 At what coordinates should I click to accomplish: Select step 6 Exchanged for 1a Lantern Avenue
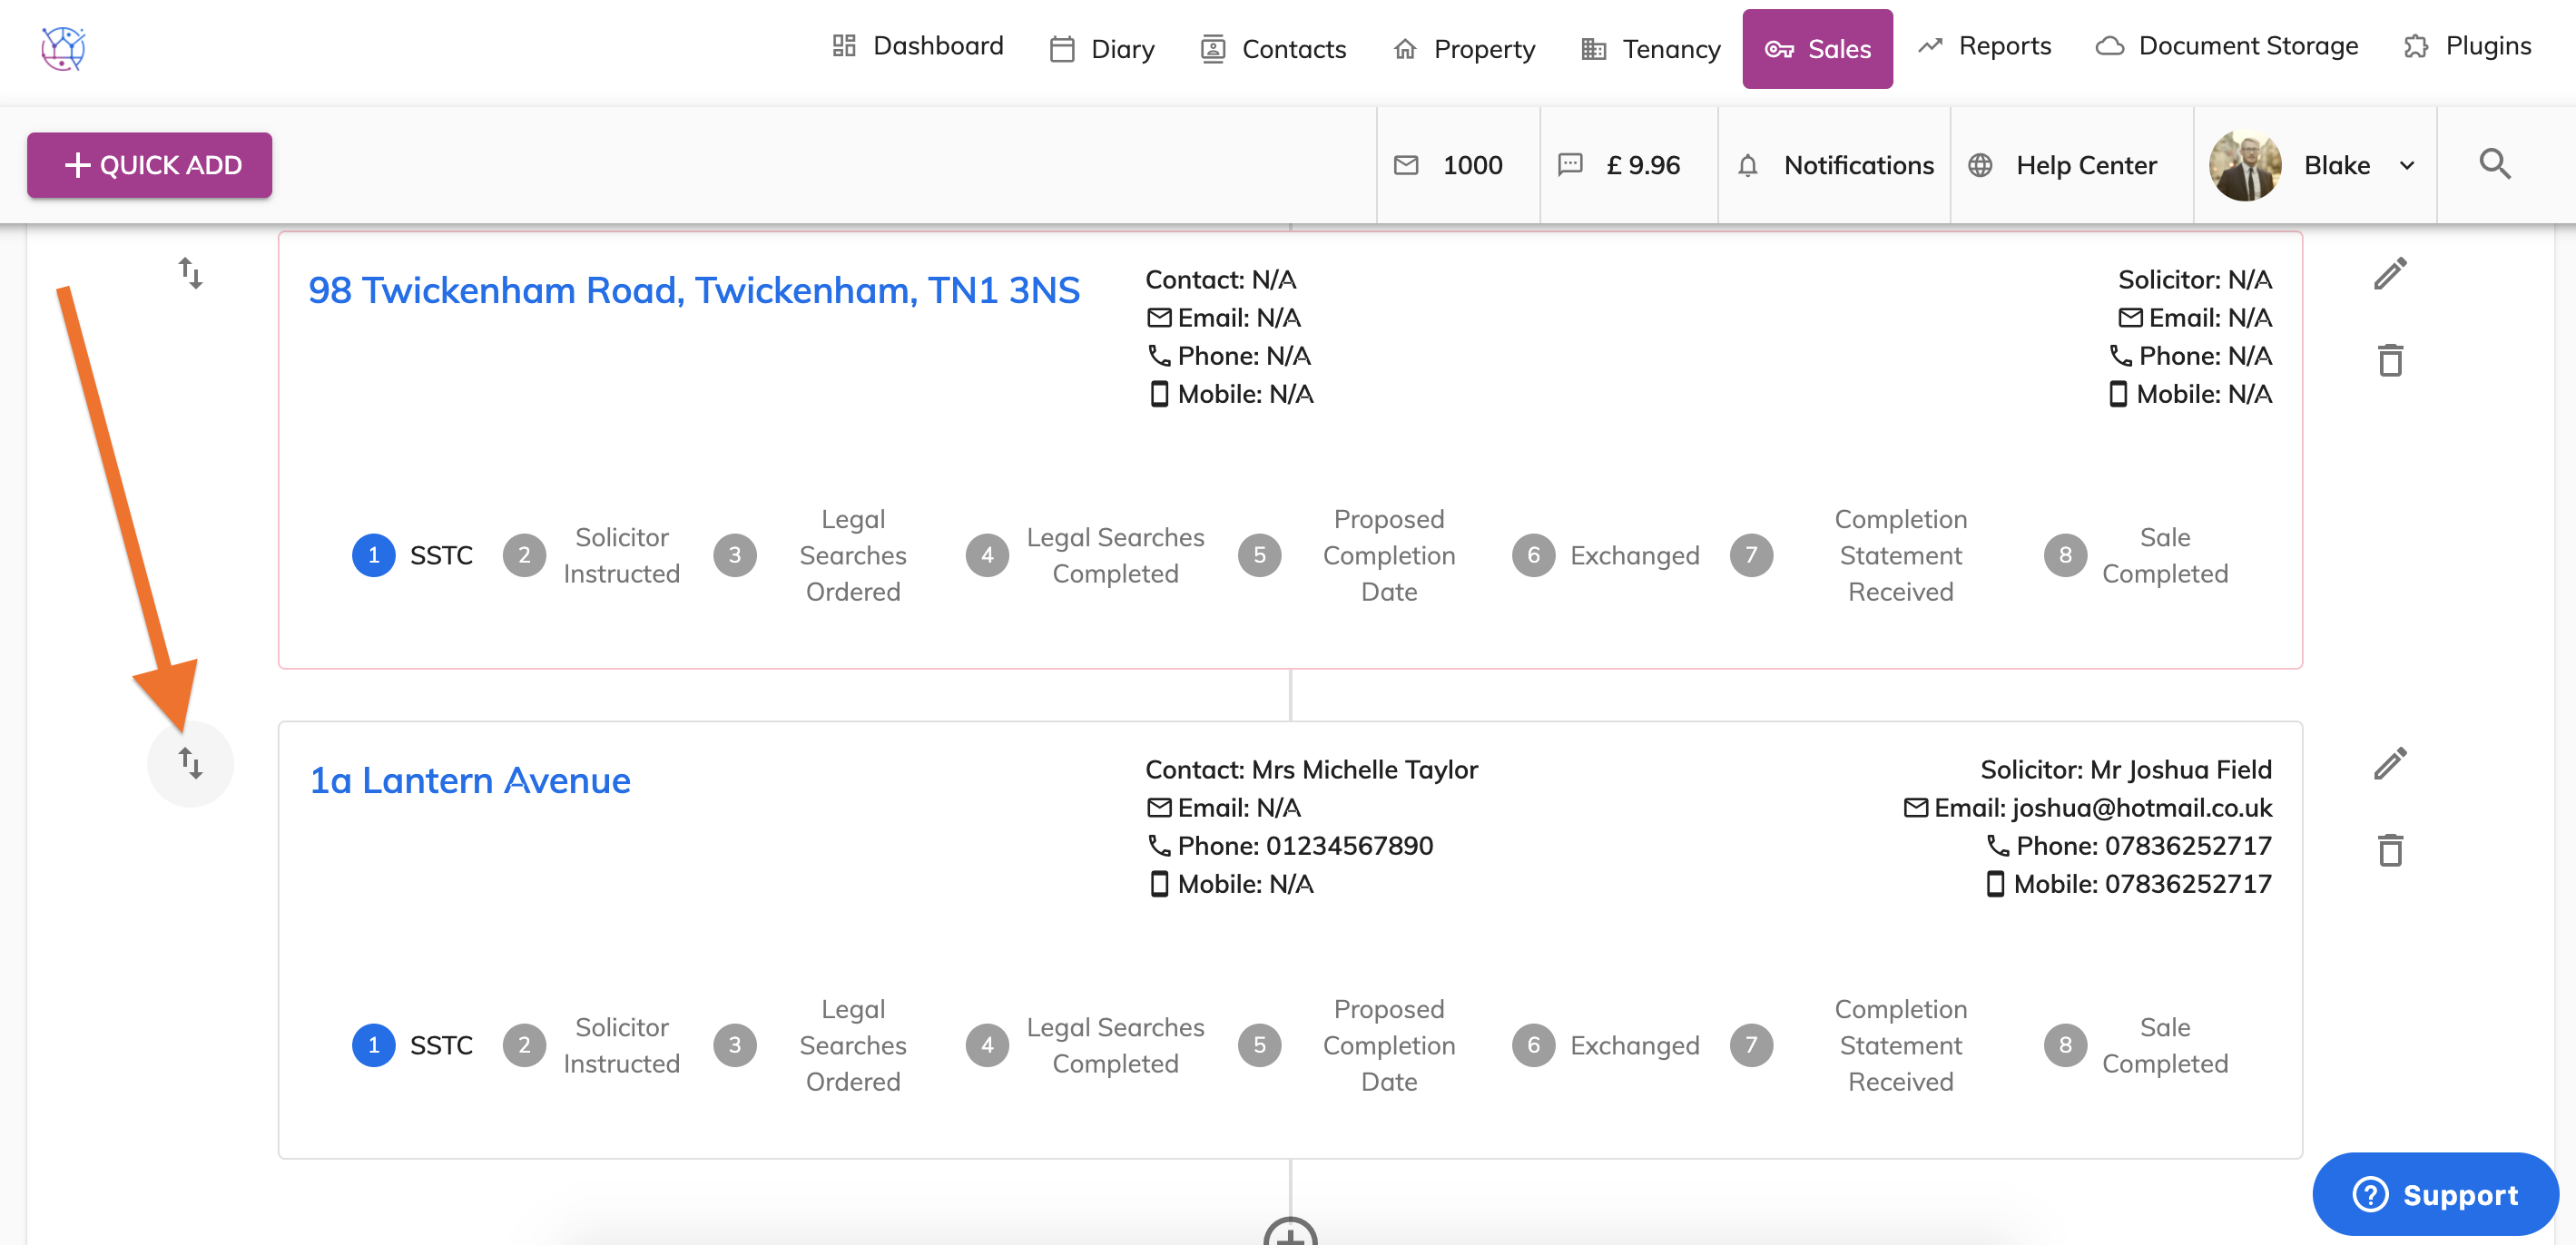click(1533, 1045)
